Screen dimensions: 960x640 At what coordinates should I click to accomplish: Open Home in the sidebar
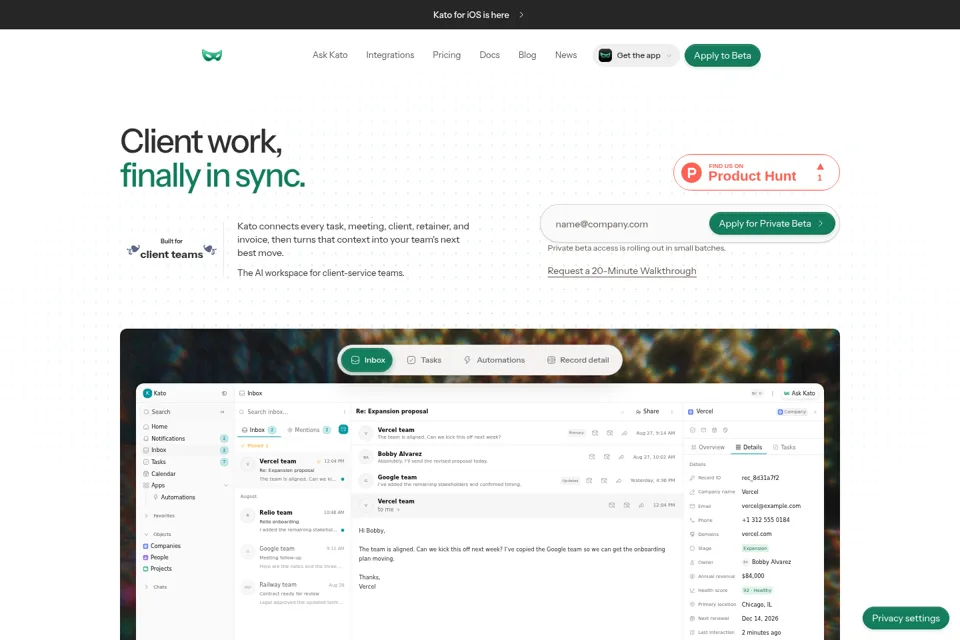[x=184, y=426]
